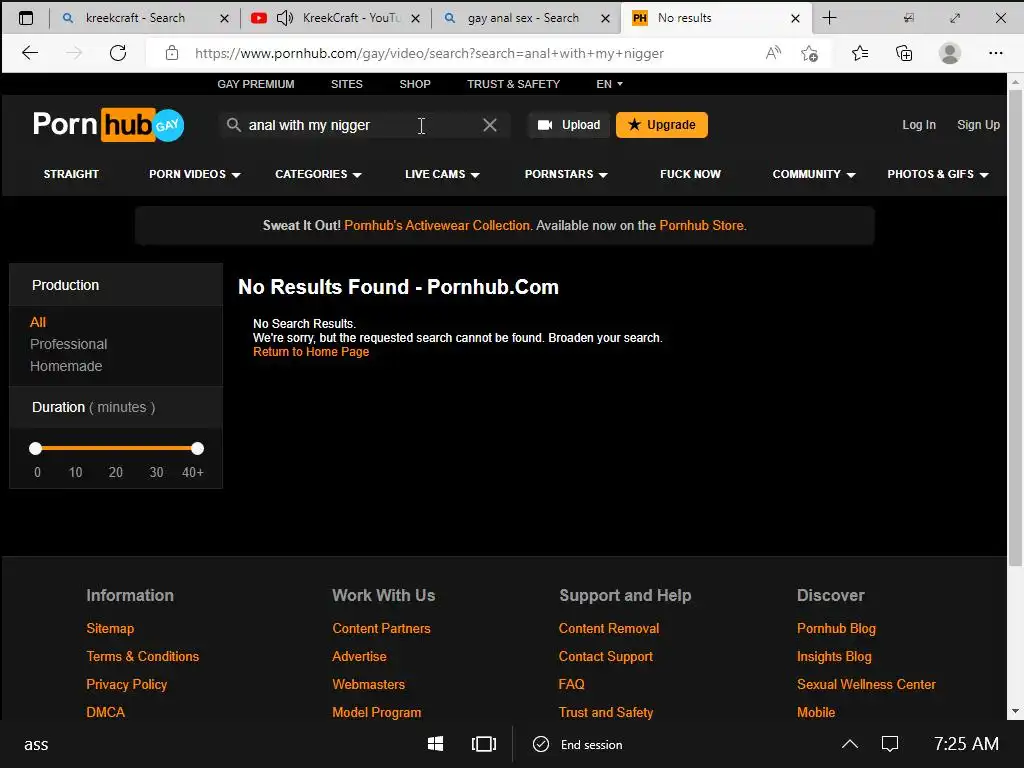1024x768 pixels.
Task: Click the Duration slider maximum handle
Action: click(197, 448)
